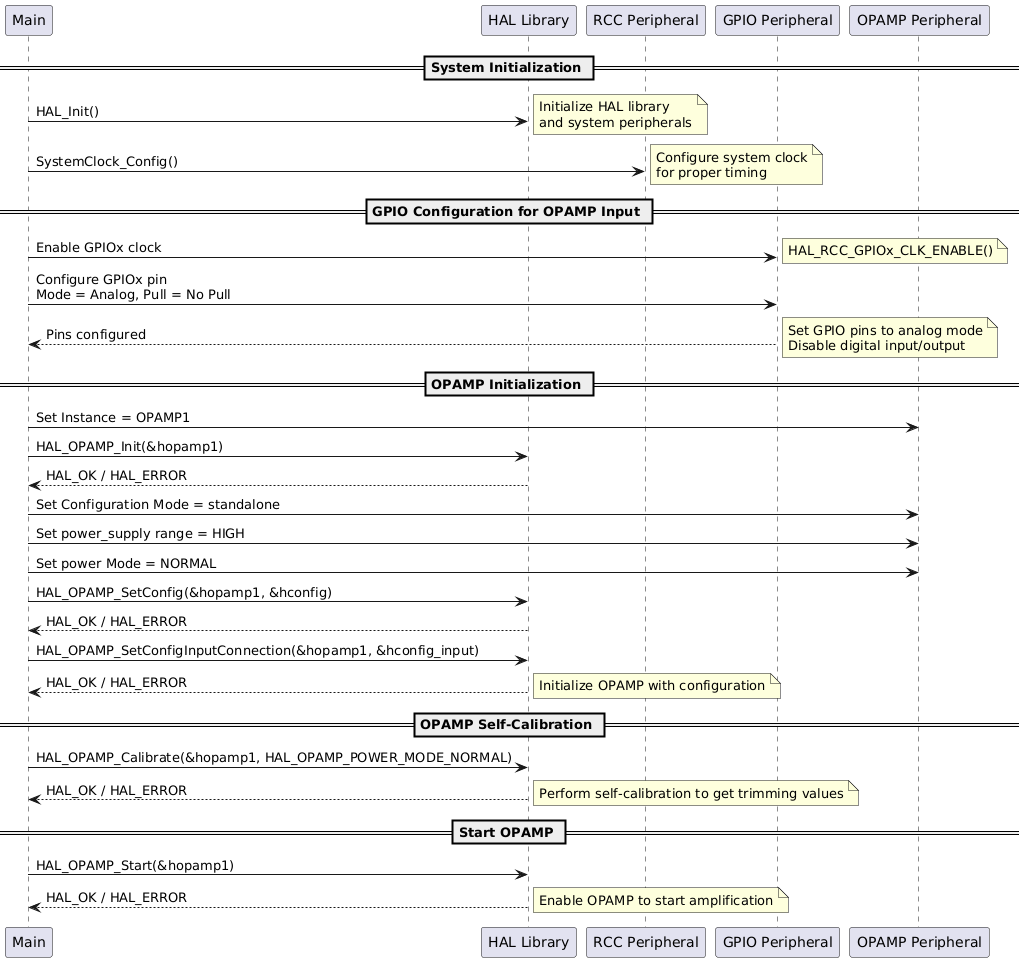Click the HAL Library participant box at bottom

[528, 942]
